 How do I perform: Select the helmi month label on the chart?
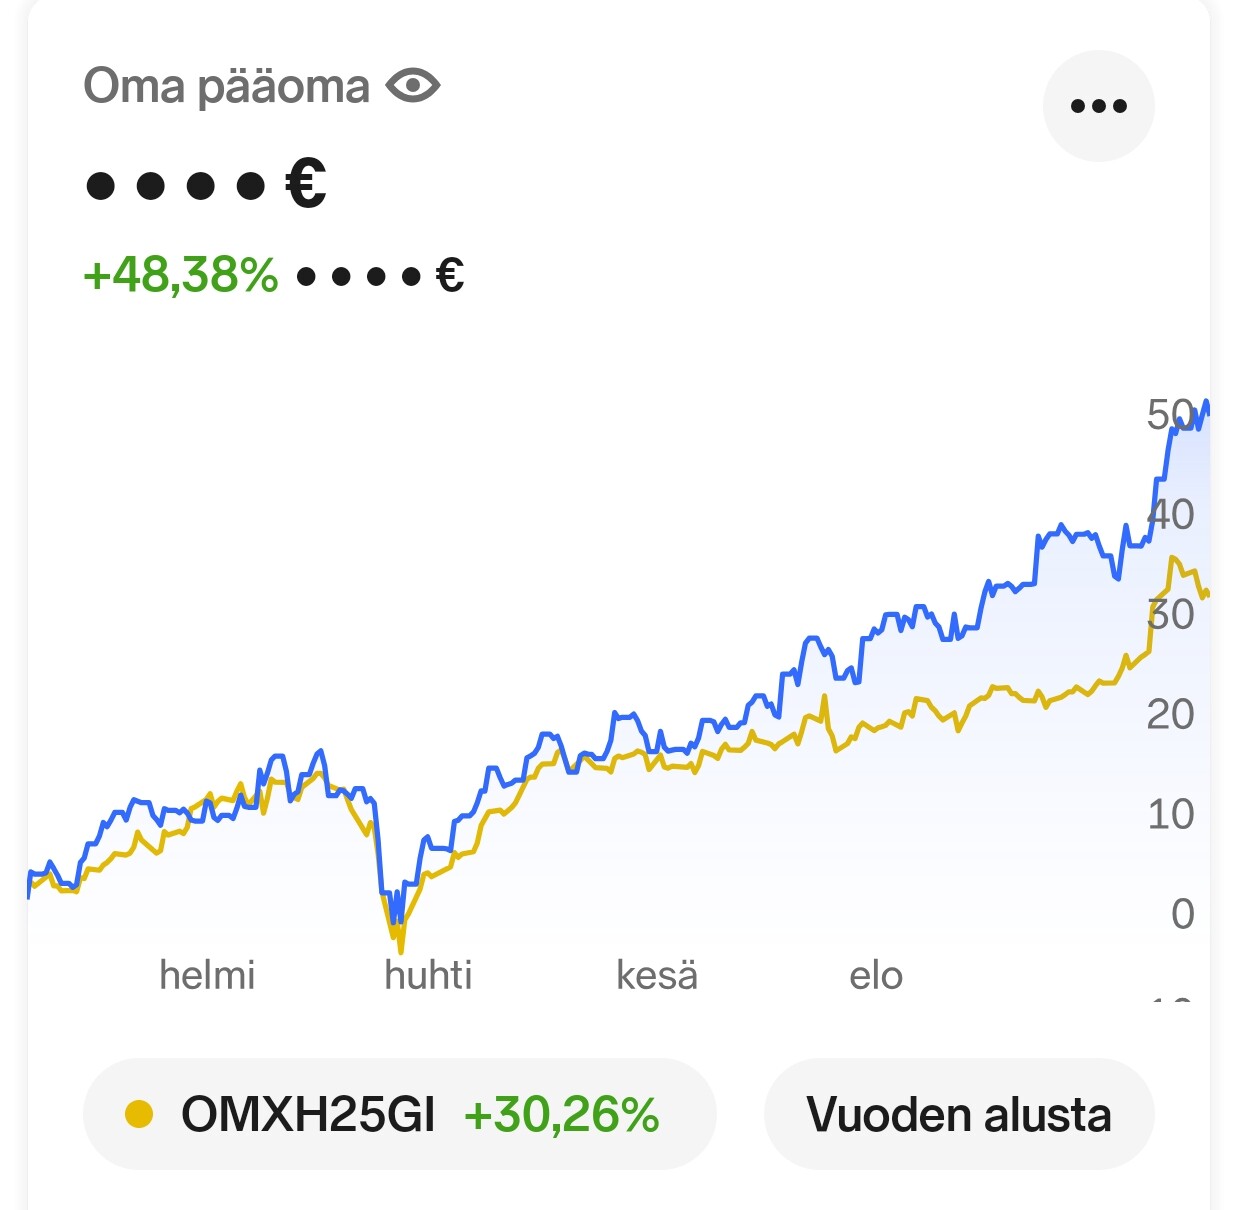coord(207,975)
